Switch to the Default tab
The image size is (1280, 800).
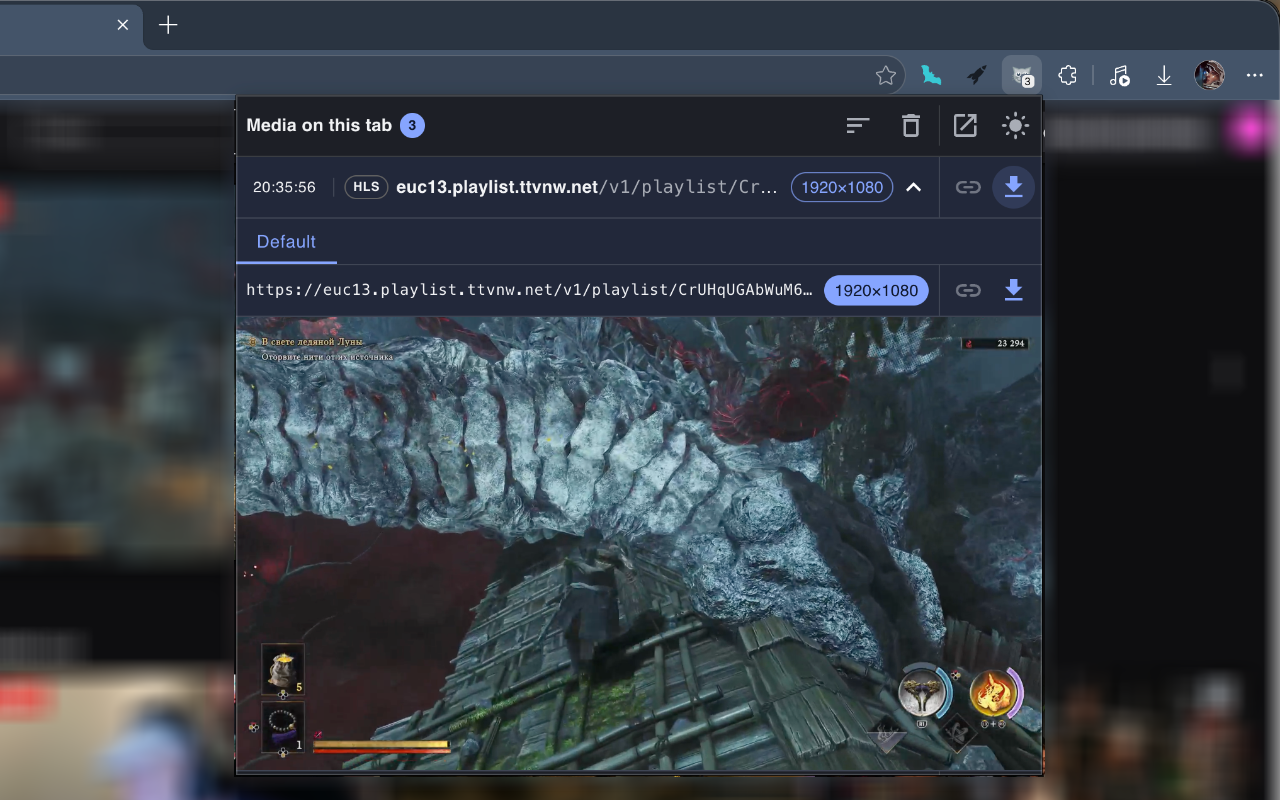pos(286,242)
